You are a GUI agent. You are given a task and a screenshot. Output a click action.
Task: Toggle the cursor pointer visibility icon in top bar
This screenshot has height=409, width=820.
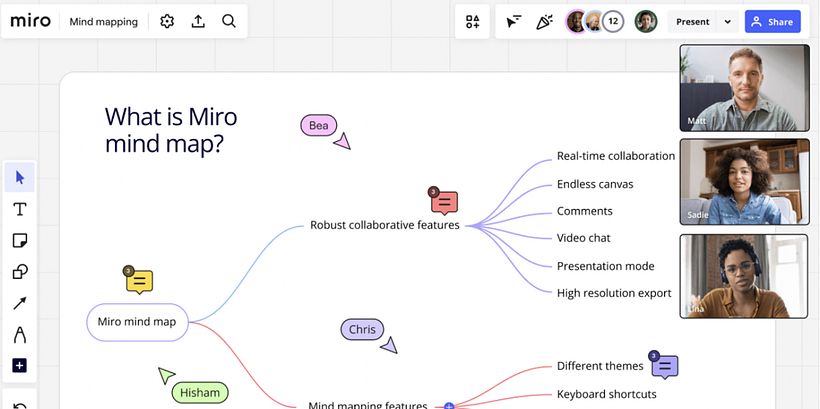(x=514, y=22)
